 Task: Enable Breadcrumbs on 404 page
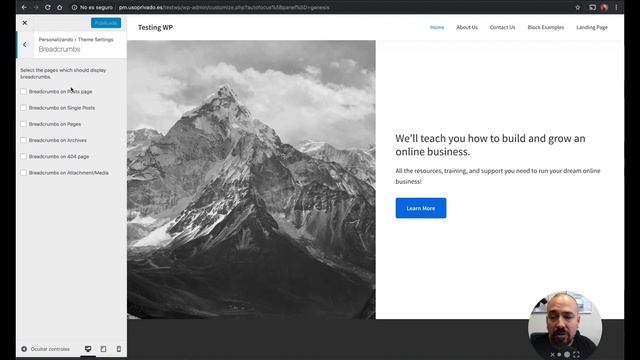tap(24, 156)
